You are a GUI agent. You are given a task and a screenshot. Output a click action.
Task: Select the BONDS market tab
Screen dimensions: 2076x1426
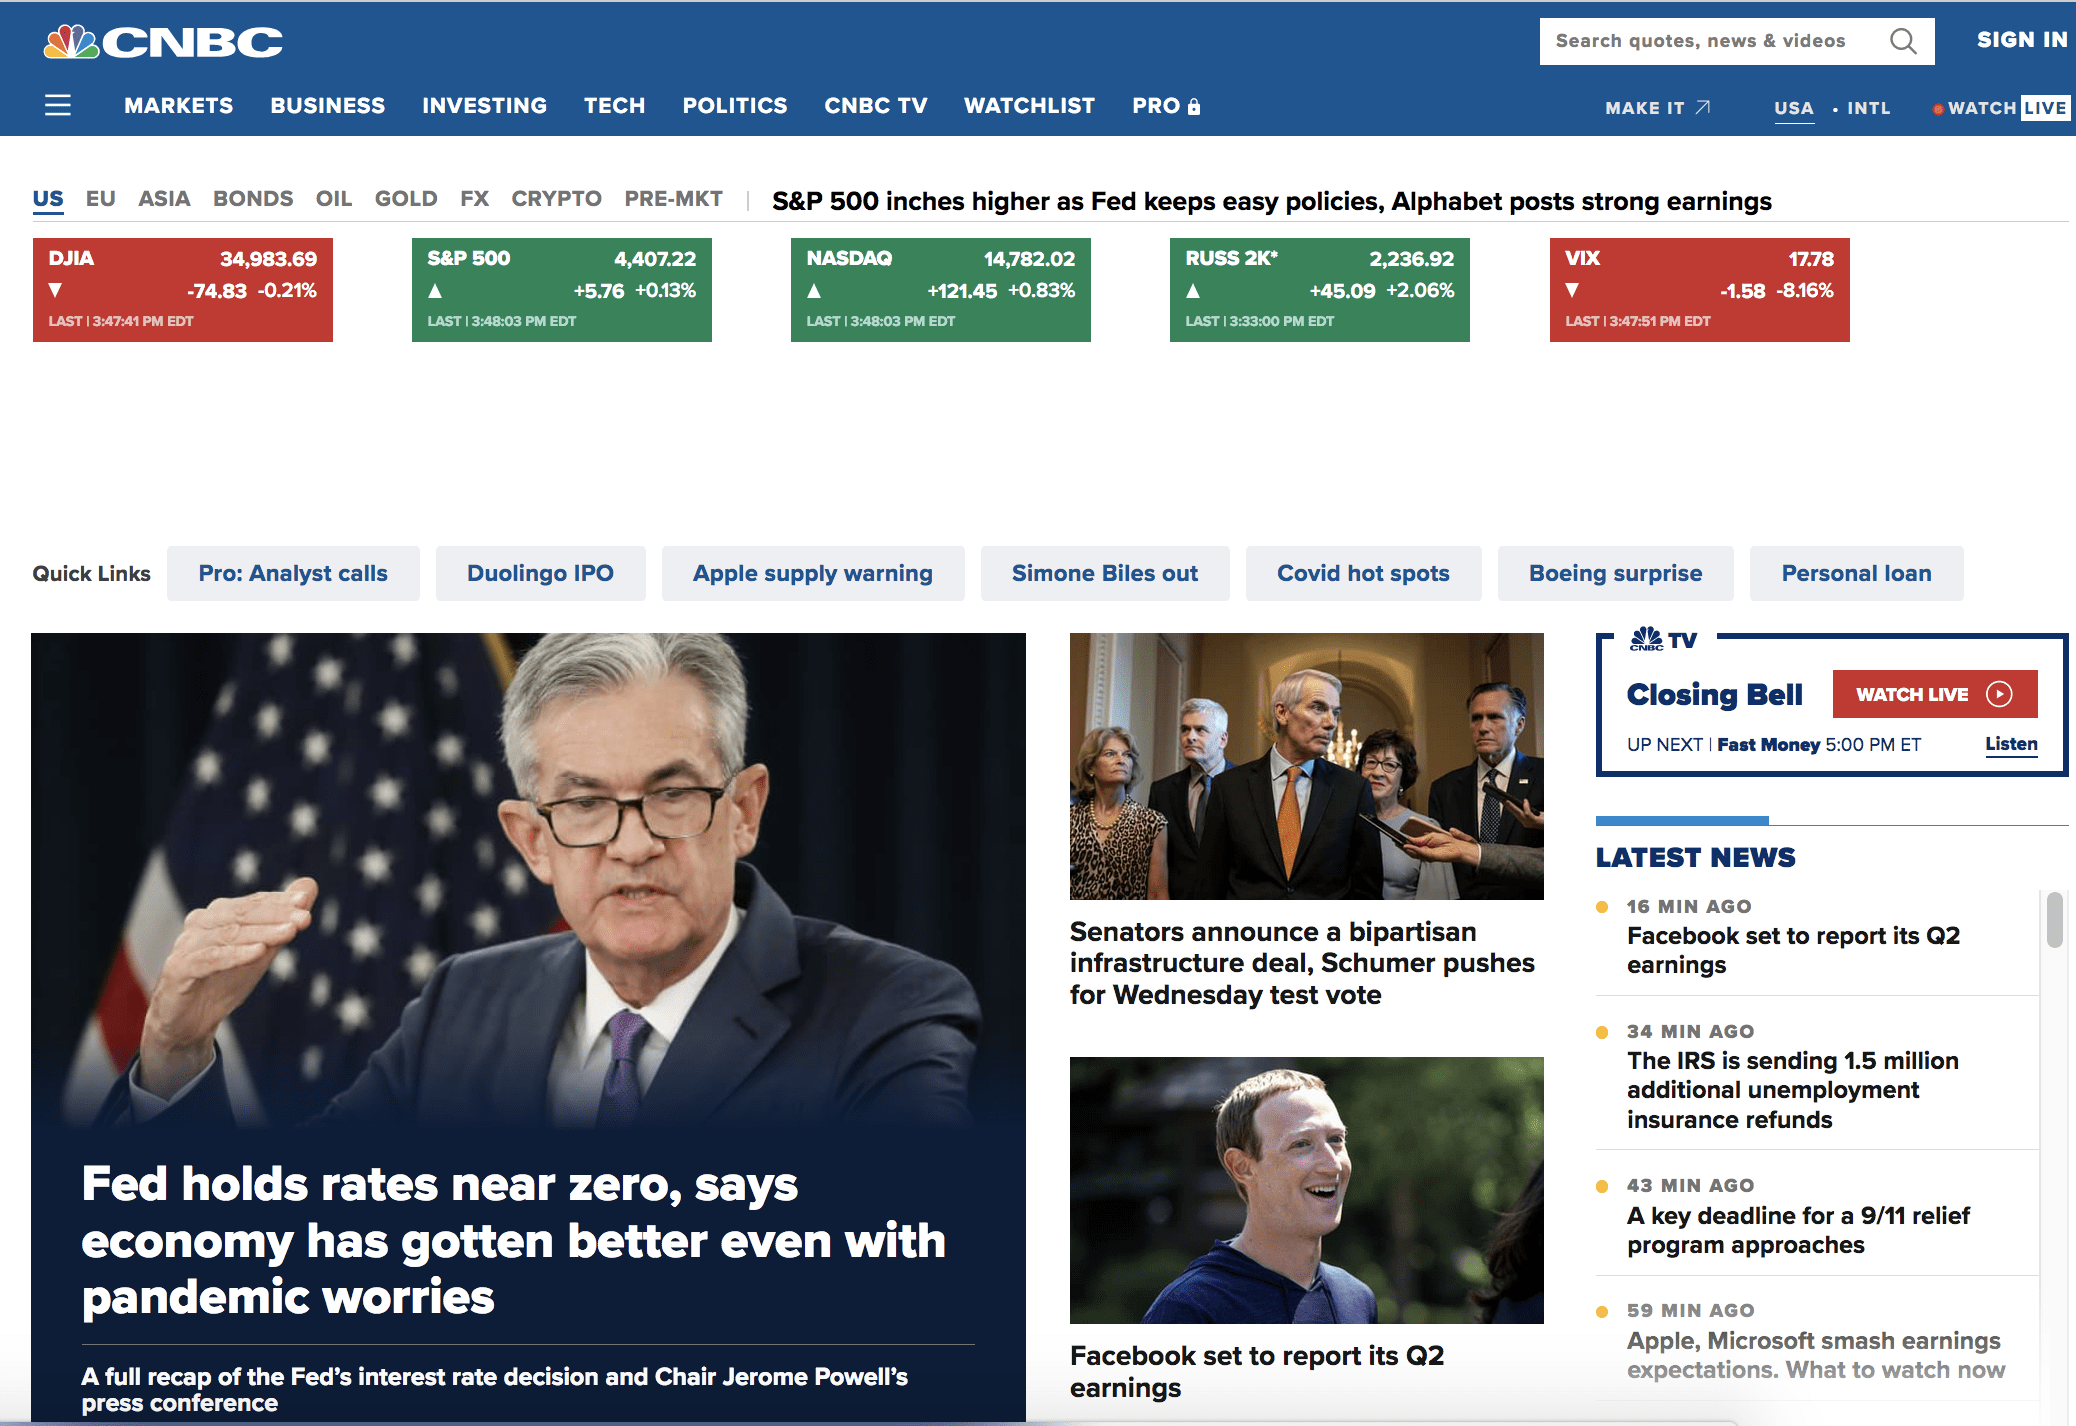click(253, 199)
